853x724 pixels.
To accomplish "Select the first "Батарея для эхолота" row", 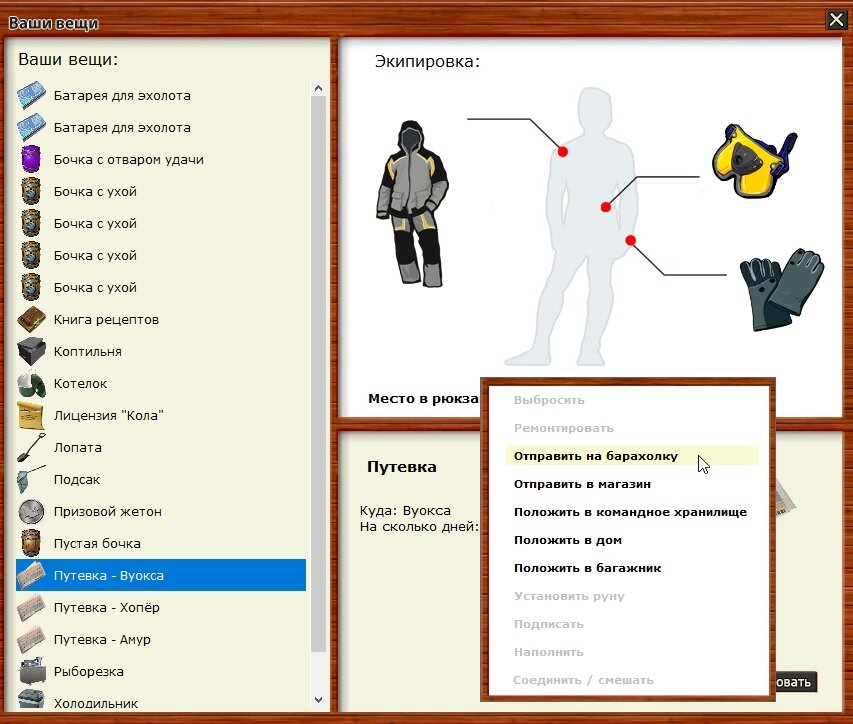I will click(161, 96).
